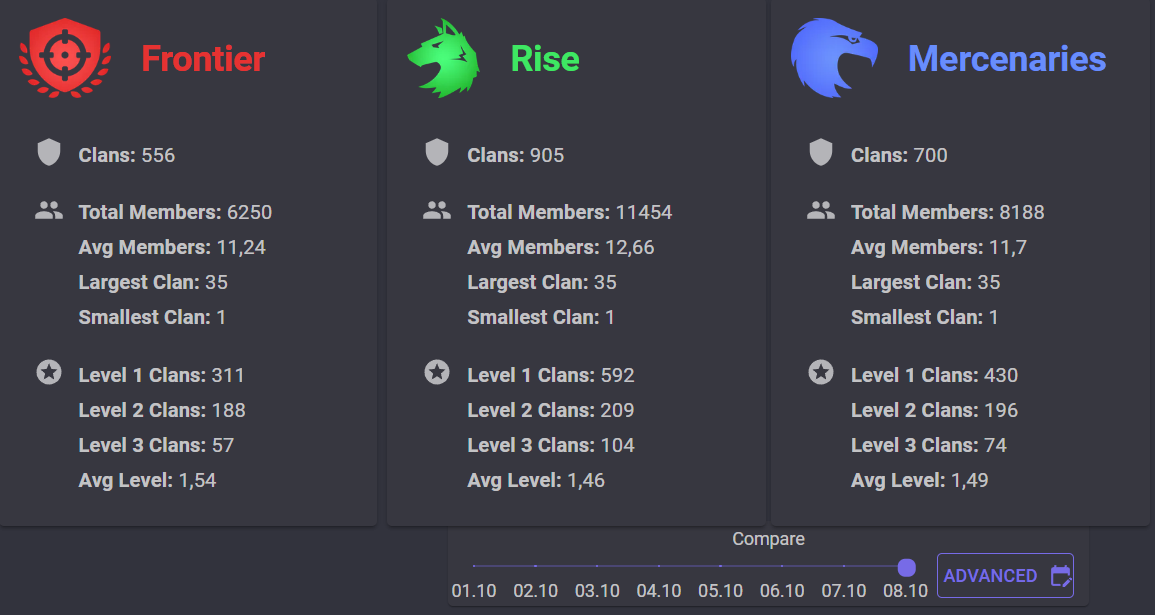This screenshot has height=615, width=1155.
Task: Click the star icon beside Frontier Level 1 Clans
Action: pyautogui.click(x=49, y=372)
